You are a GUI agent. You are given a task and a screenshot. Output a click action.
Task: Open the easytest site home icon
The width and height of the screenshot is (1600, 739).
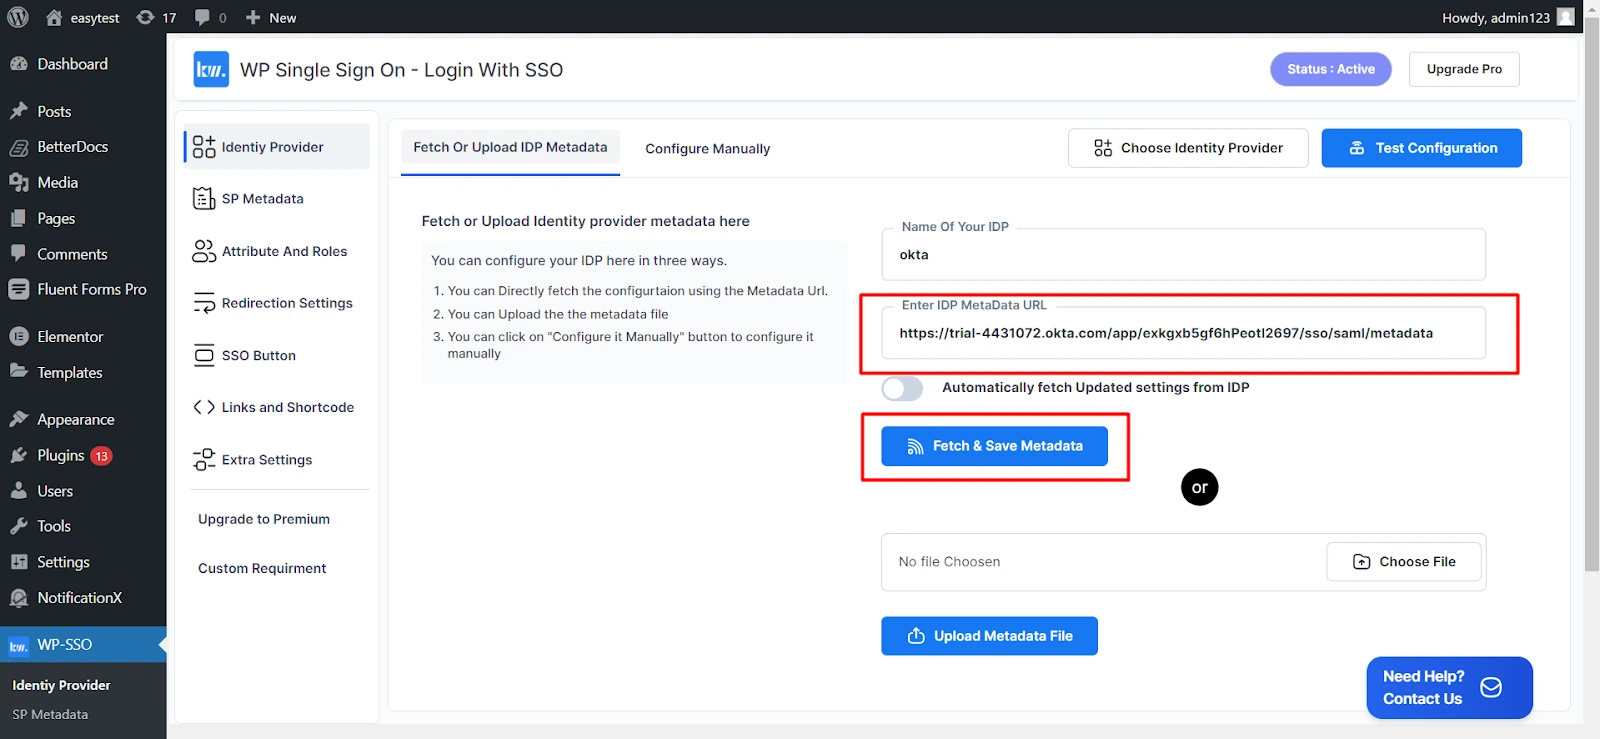coord(54,17)
